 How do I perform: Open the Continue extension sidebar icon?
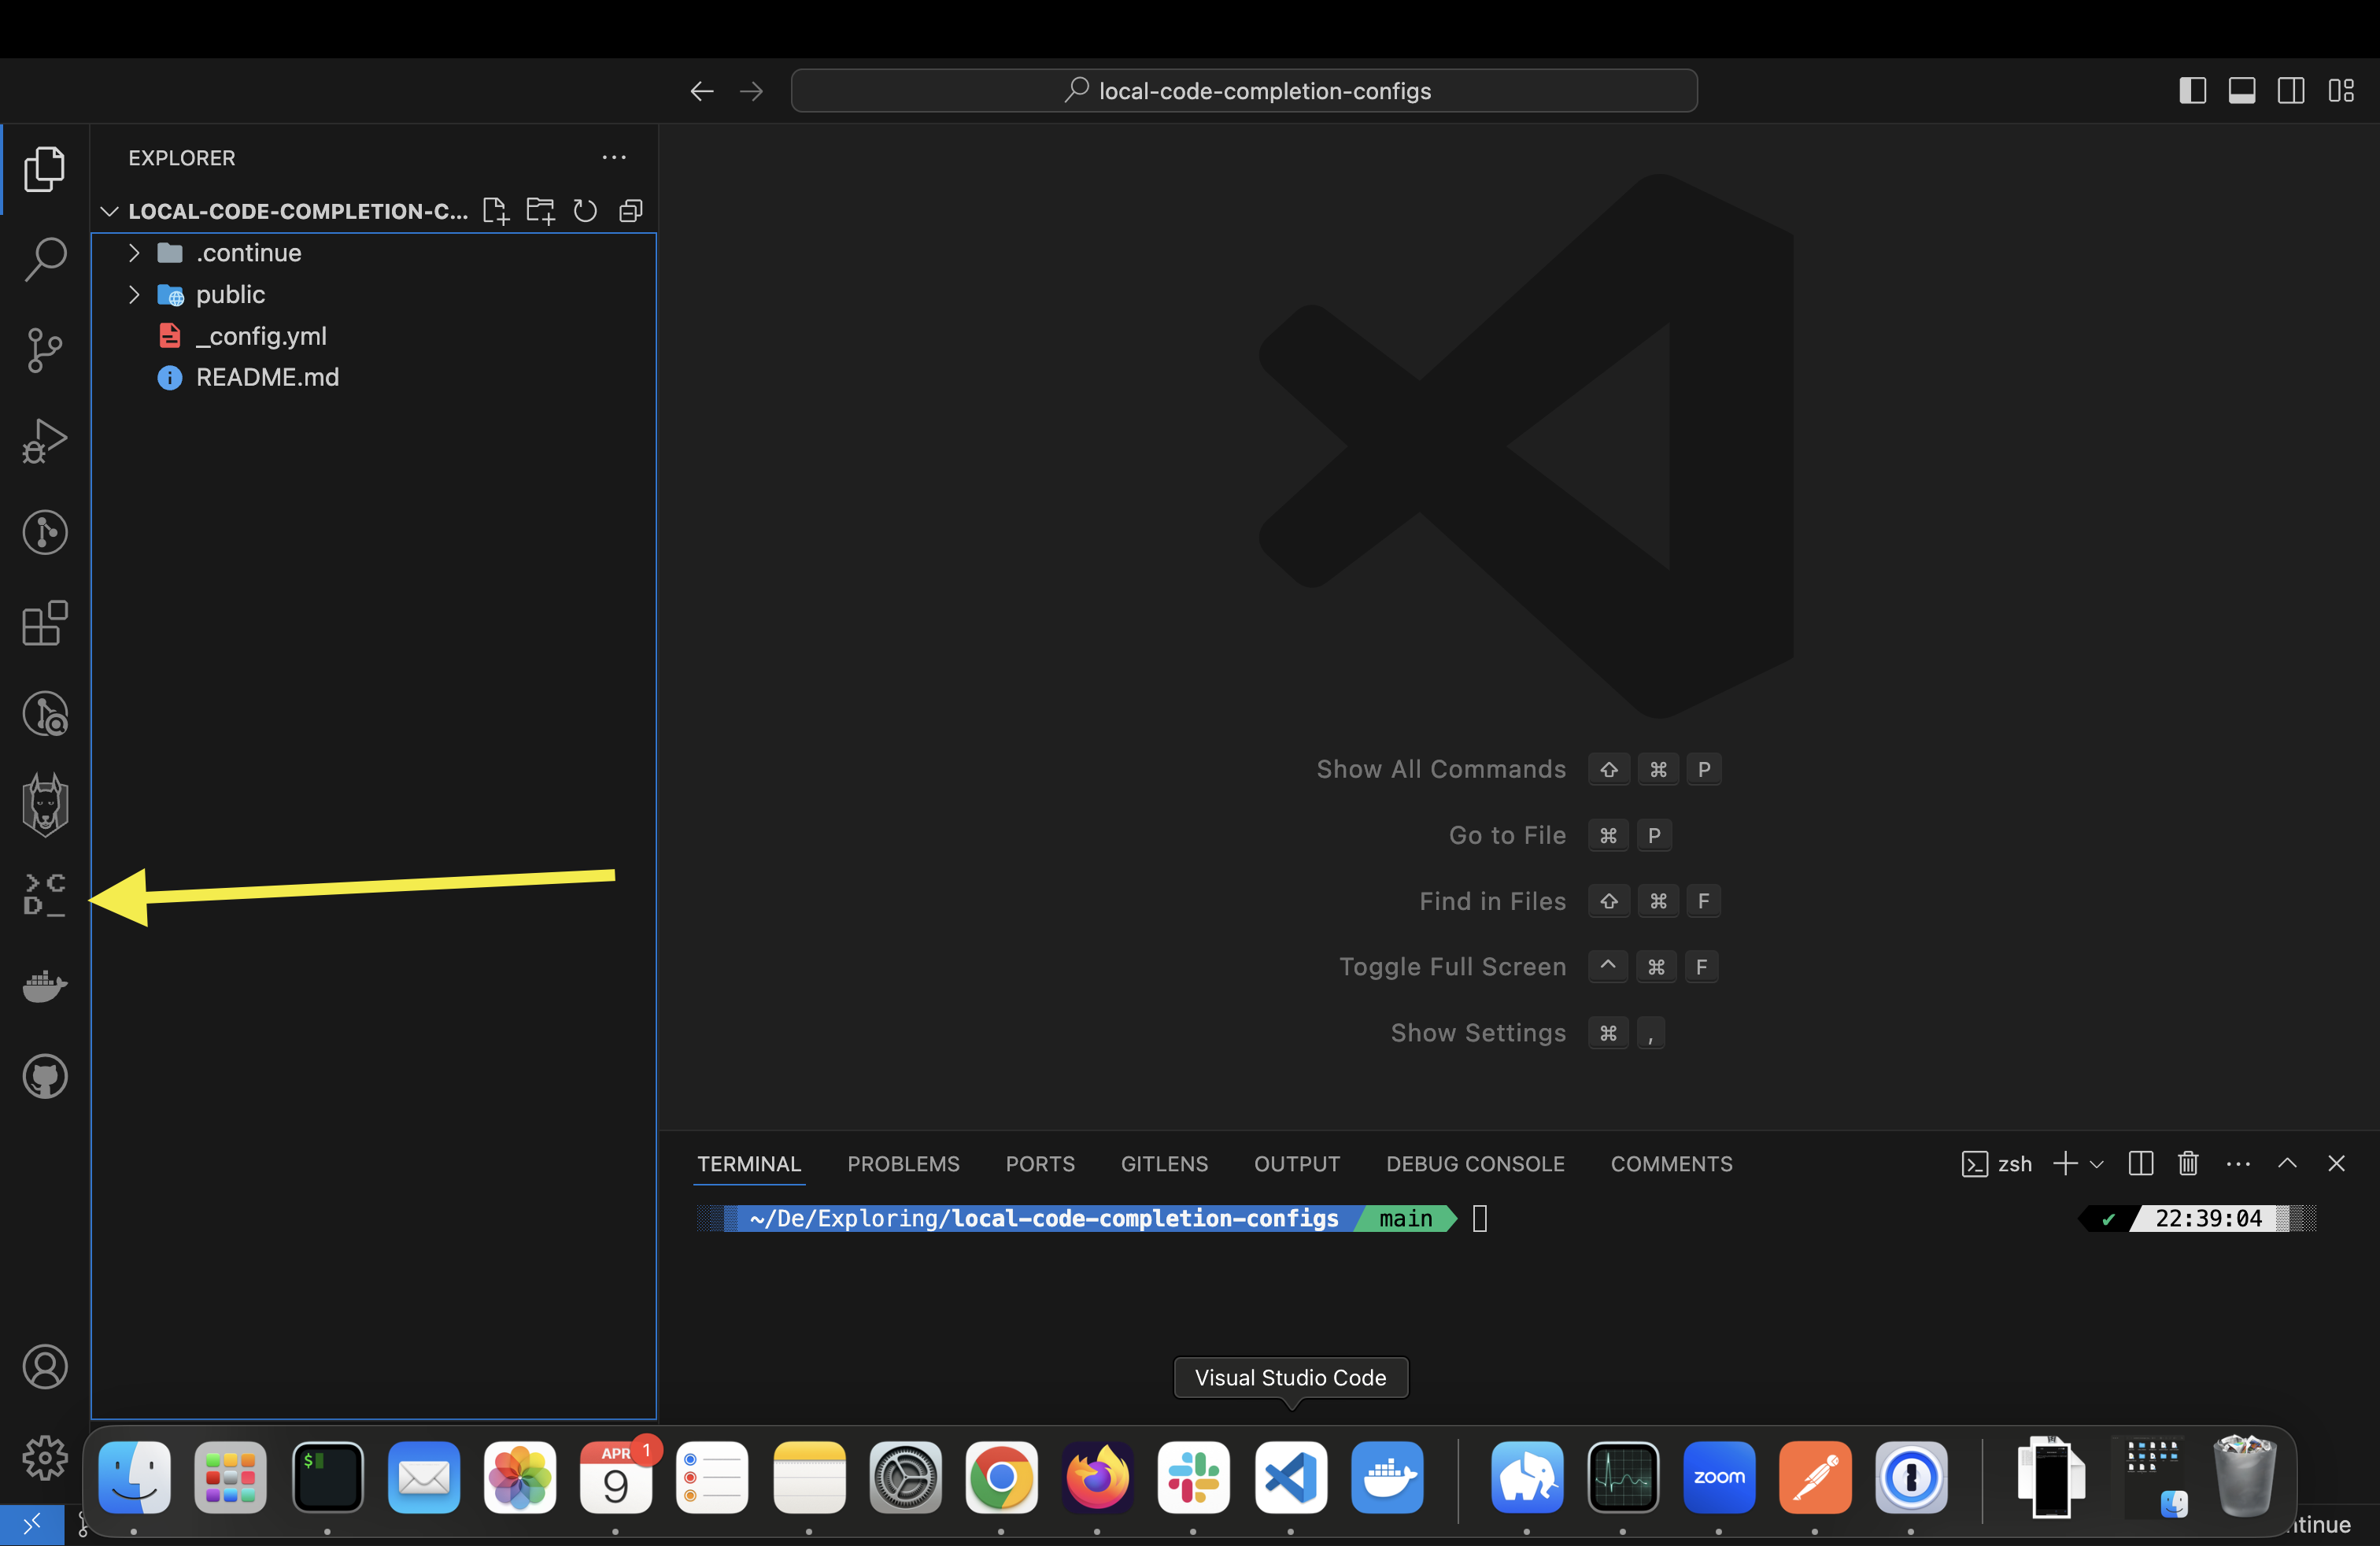pyautogui.click(x=45, y=895)
